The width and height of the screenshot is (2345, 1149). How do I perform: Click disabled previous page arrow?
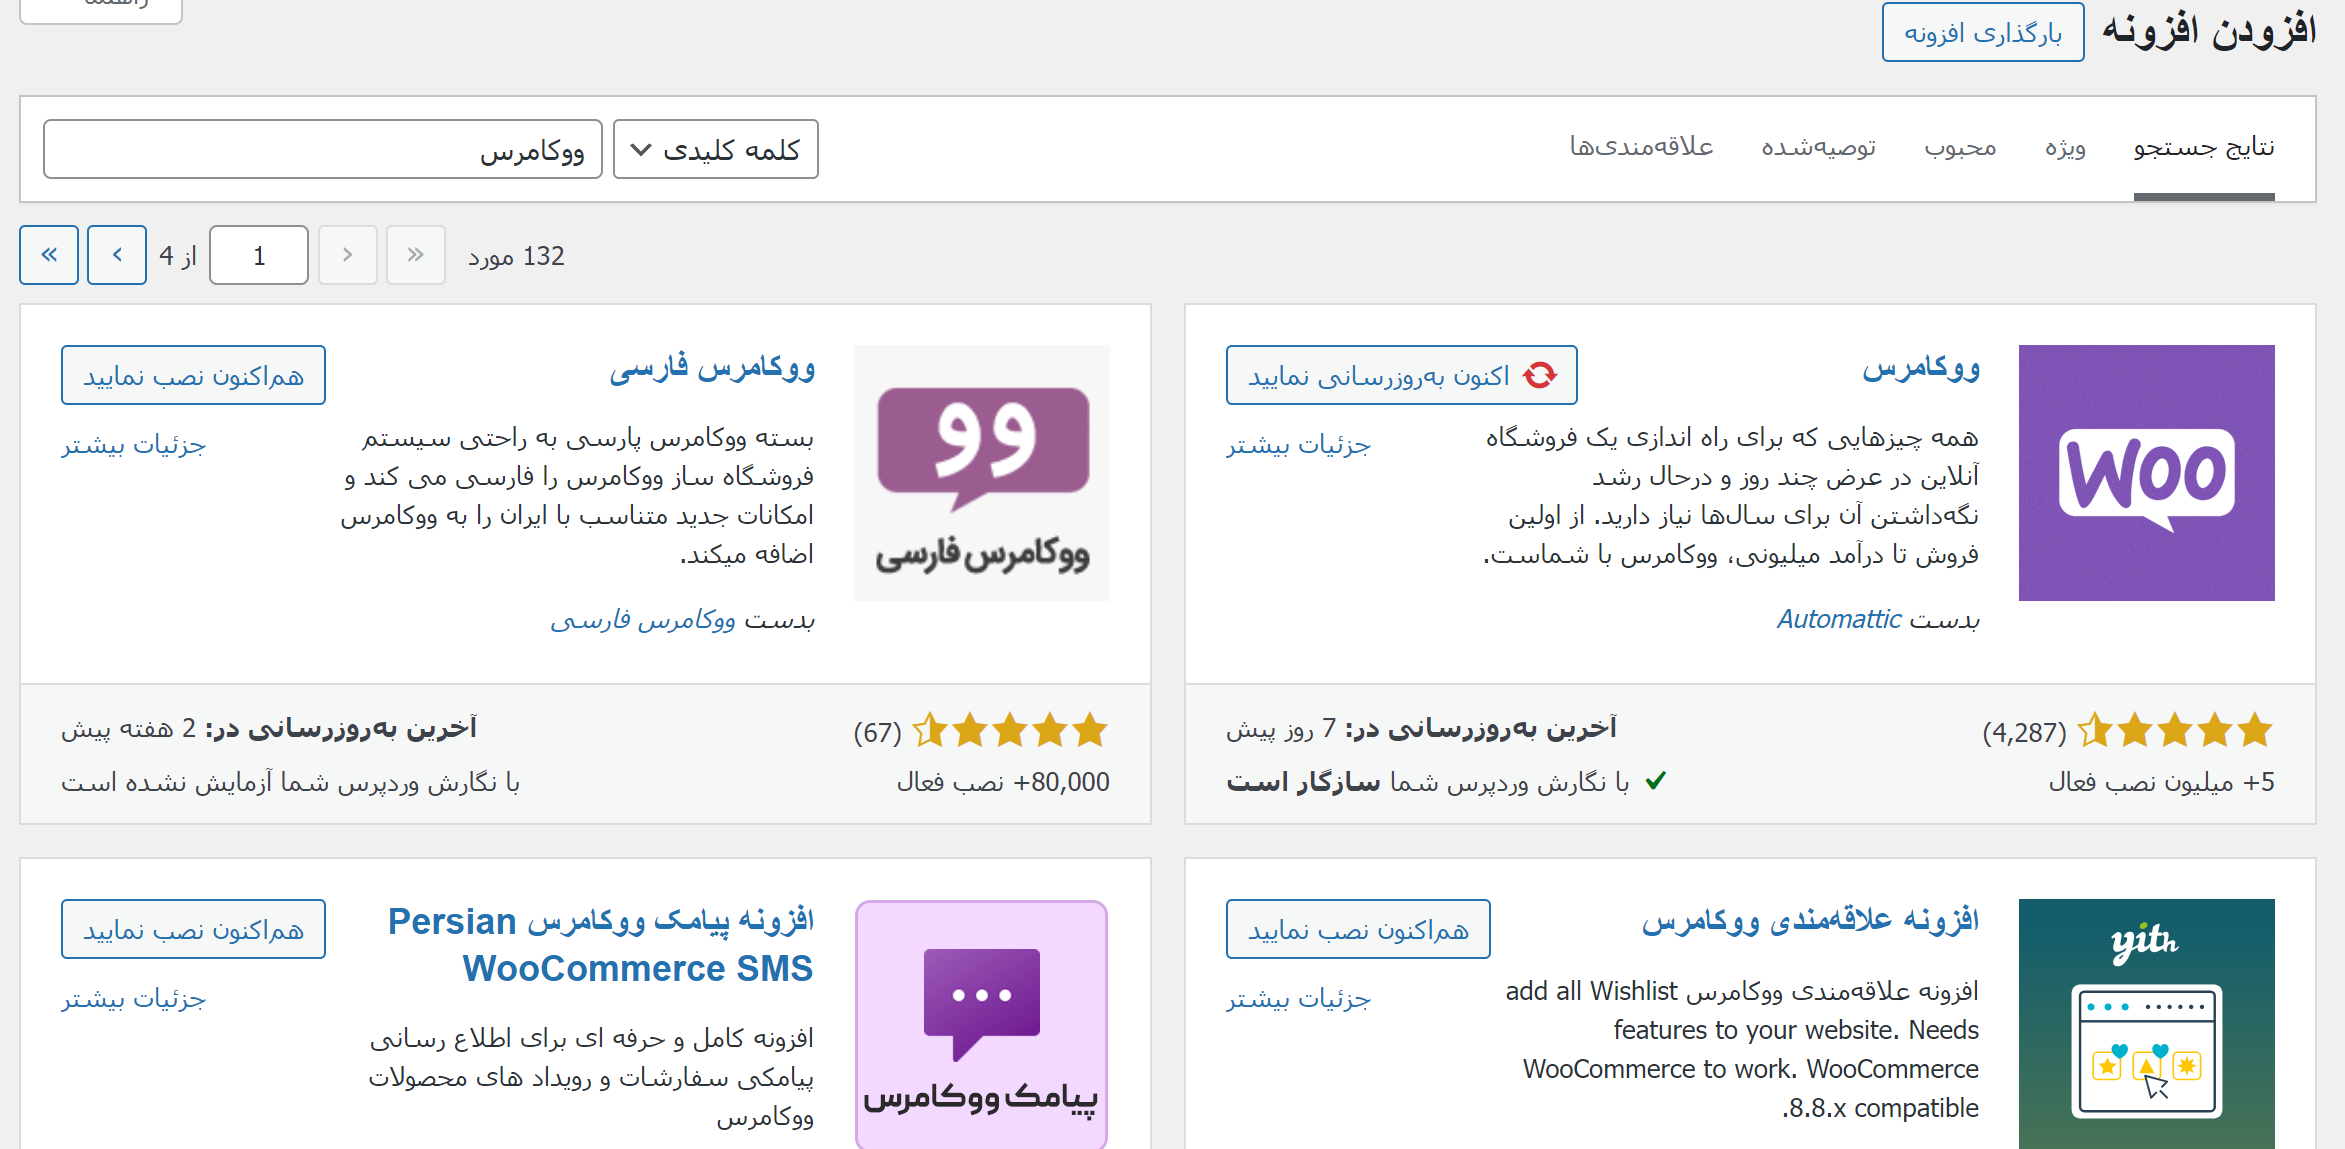tap(347, 255)
